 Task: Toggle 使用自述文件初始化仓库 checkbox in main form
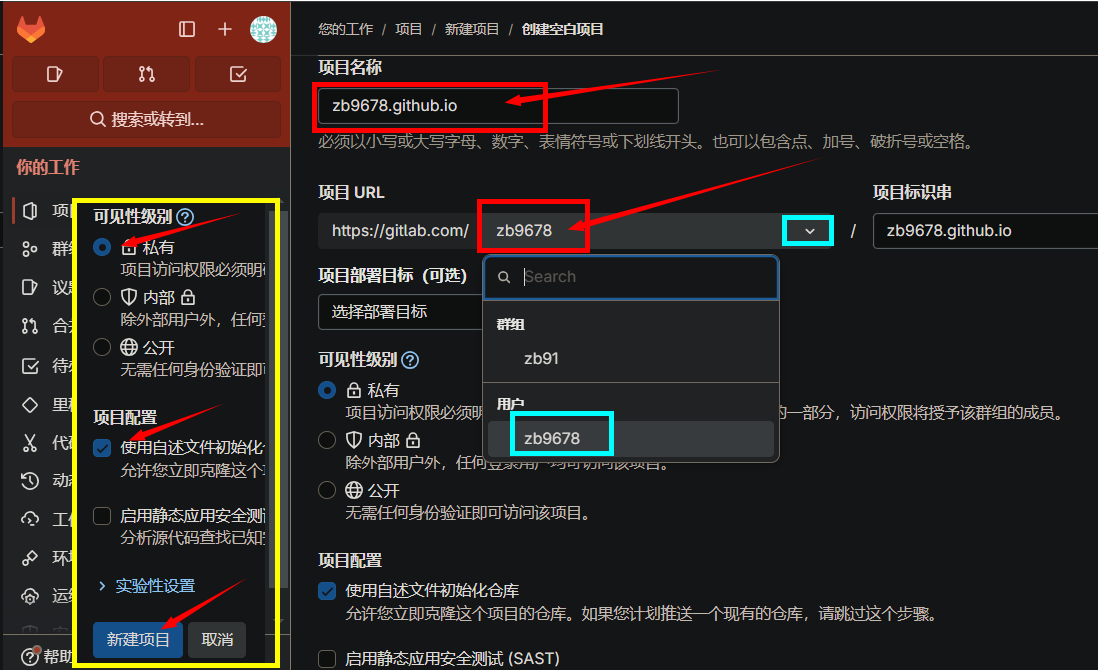click(x=326, y=591)
